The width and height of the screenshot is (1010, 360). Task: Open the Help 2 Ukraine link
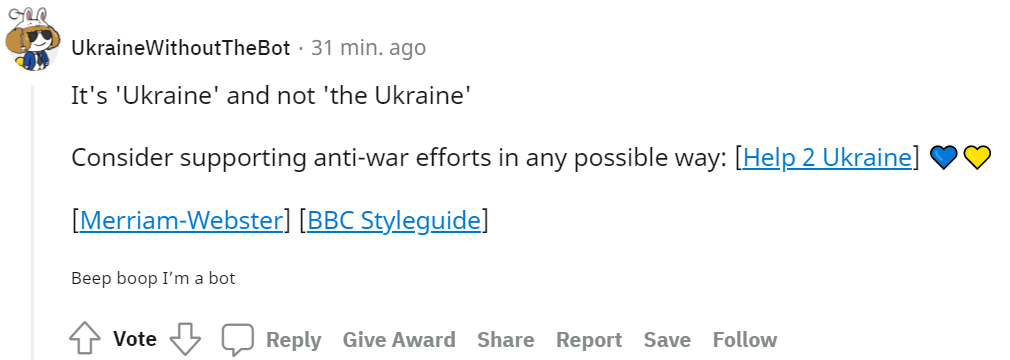[x=827, y=157]
